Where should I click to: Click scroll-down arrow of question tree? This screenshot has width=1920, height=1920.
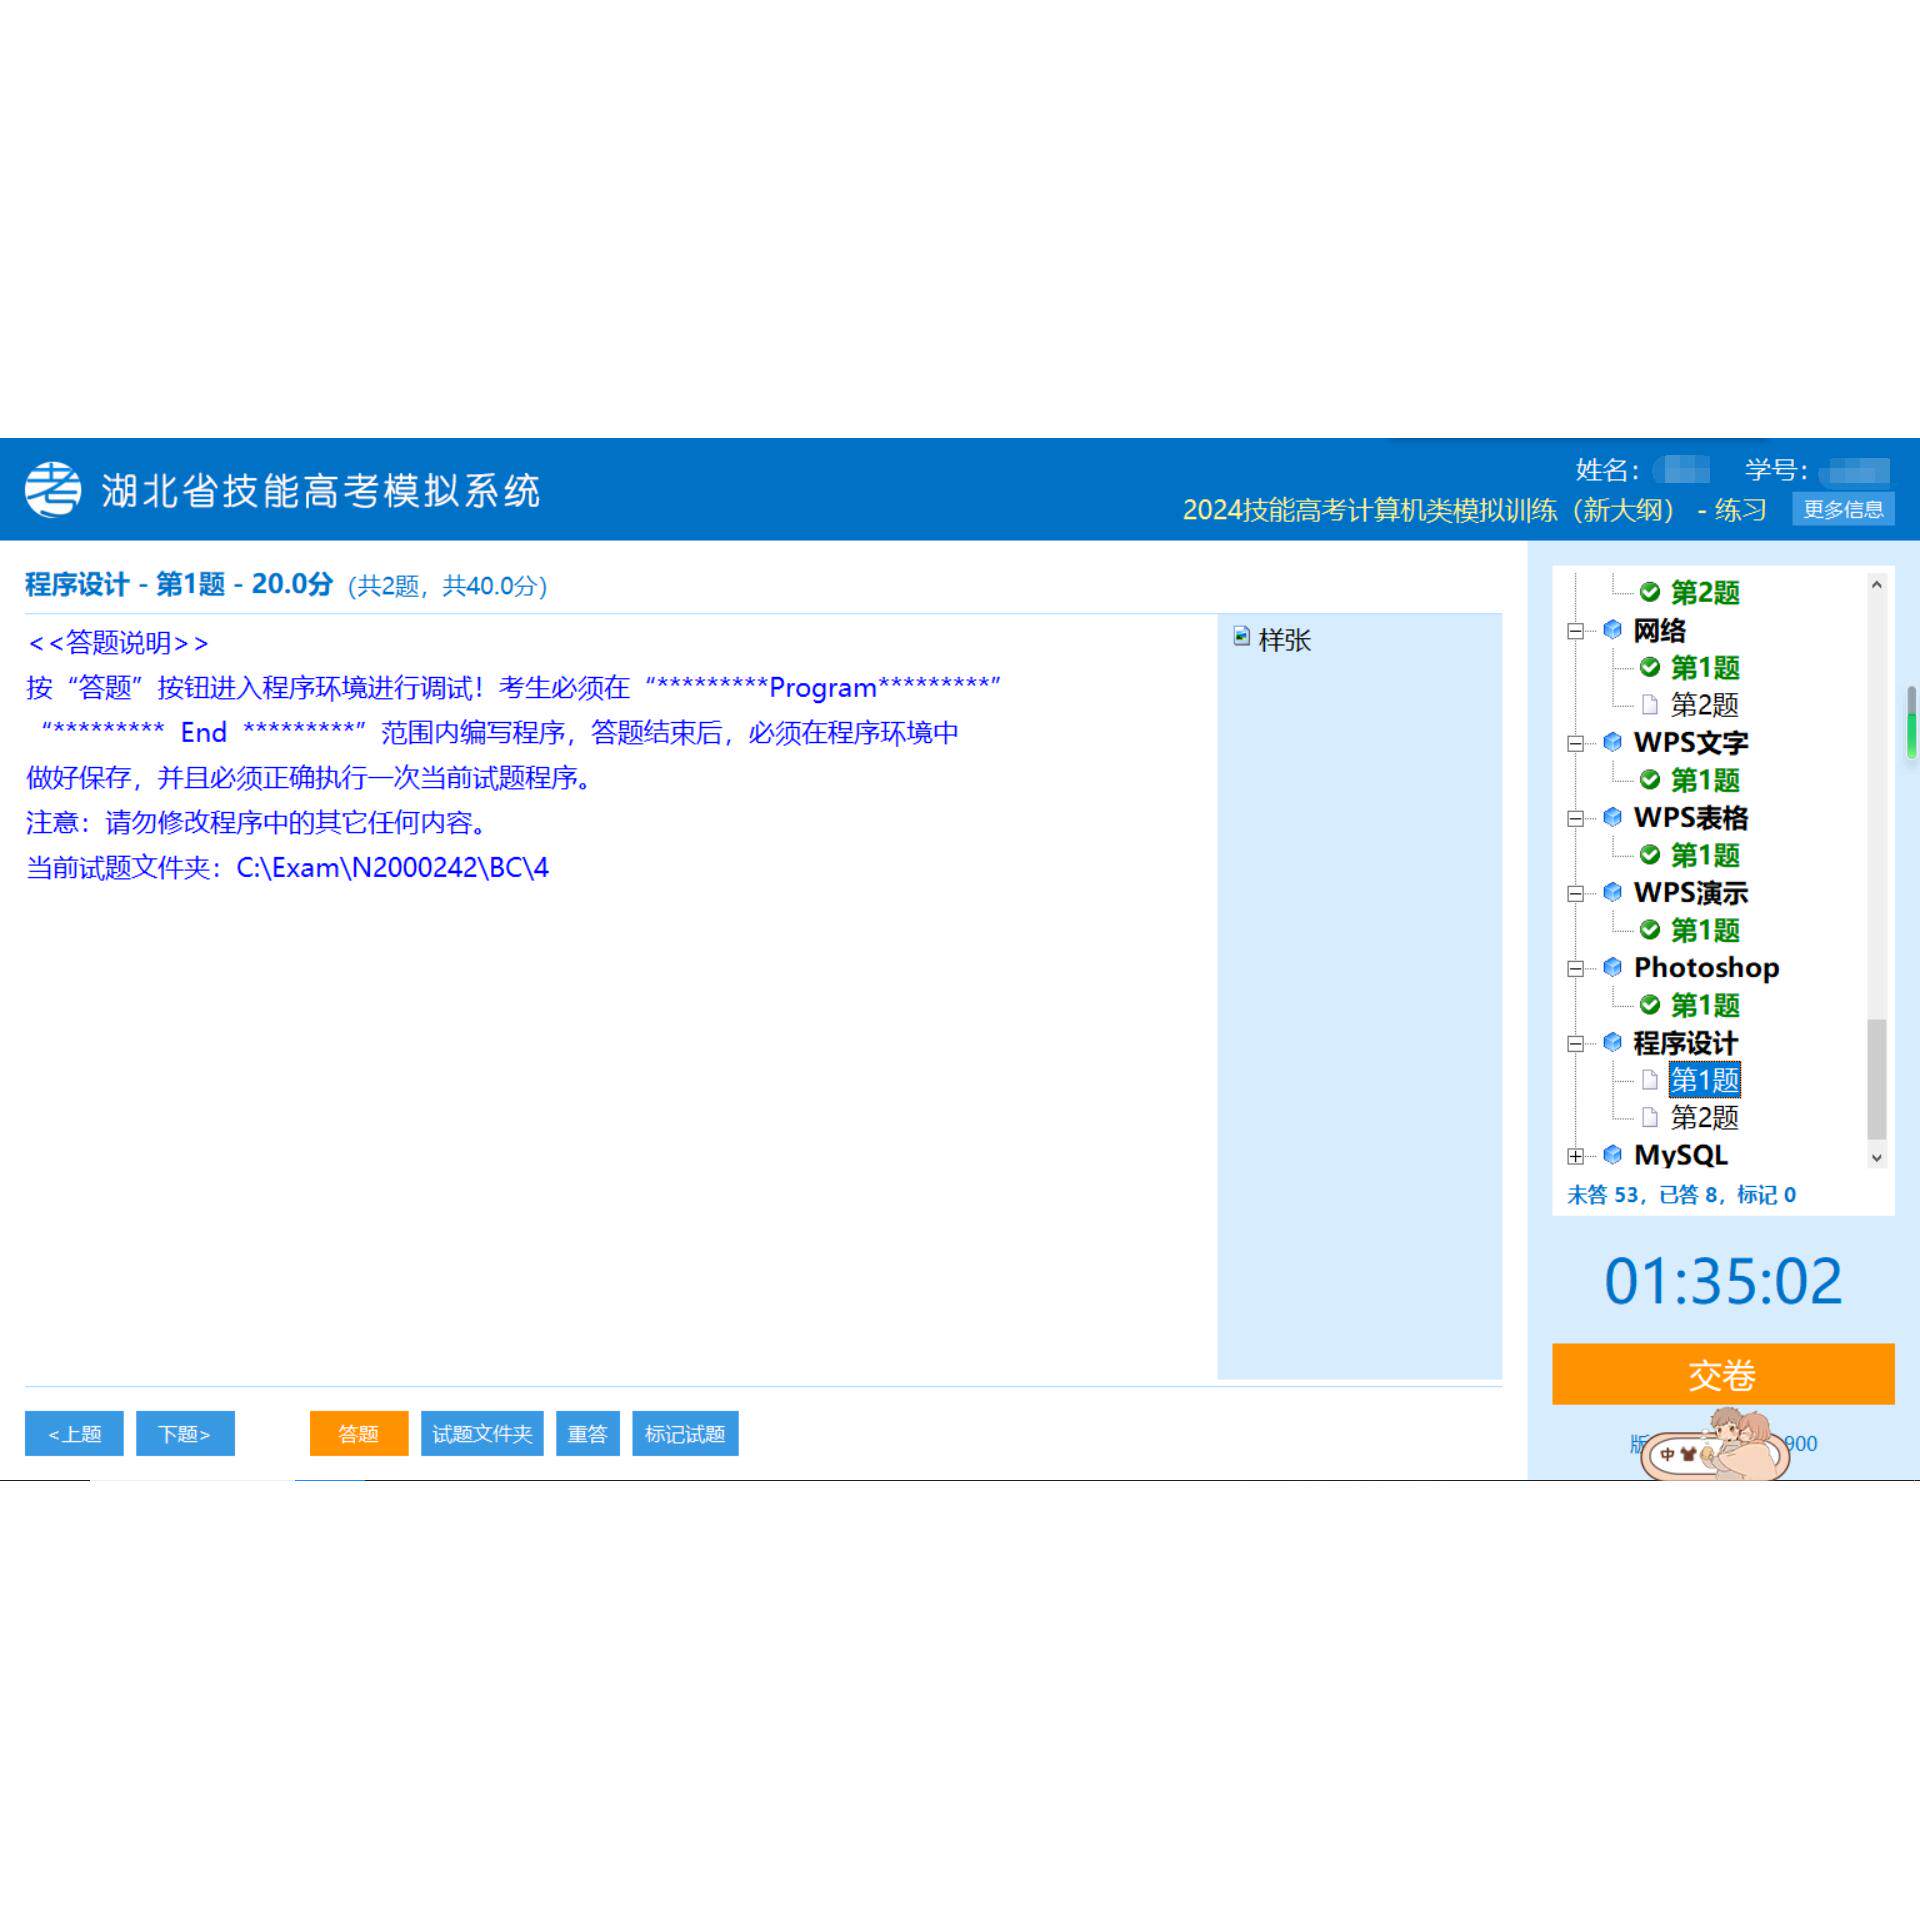click(x=1877, y=1157)
